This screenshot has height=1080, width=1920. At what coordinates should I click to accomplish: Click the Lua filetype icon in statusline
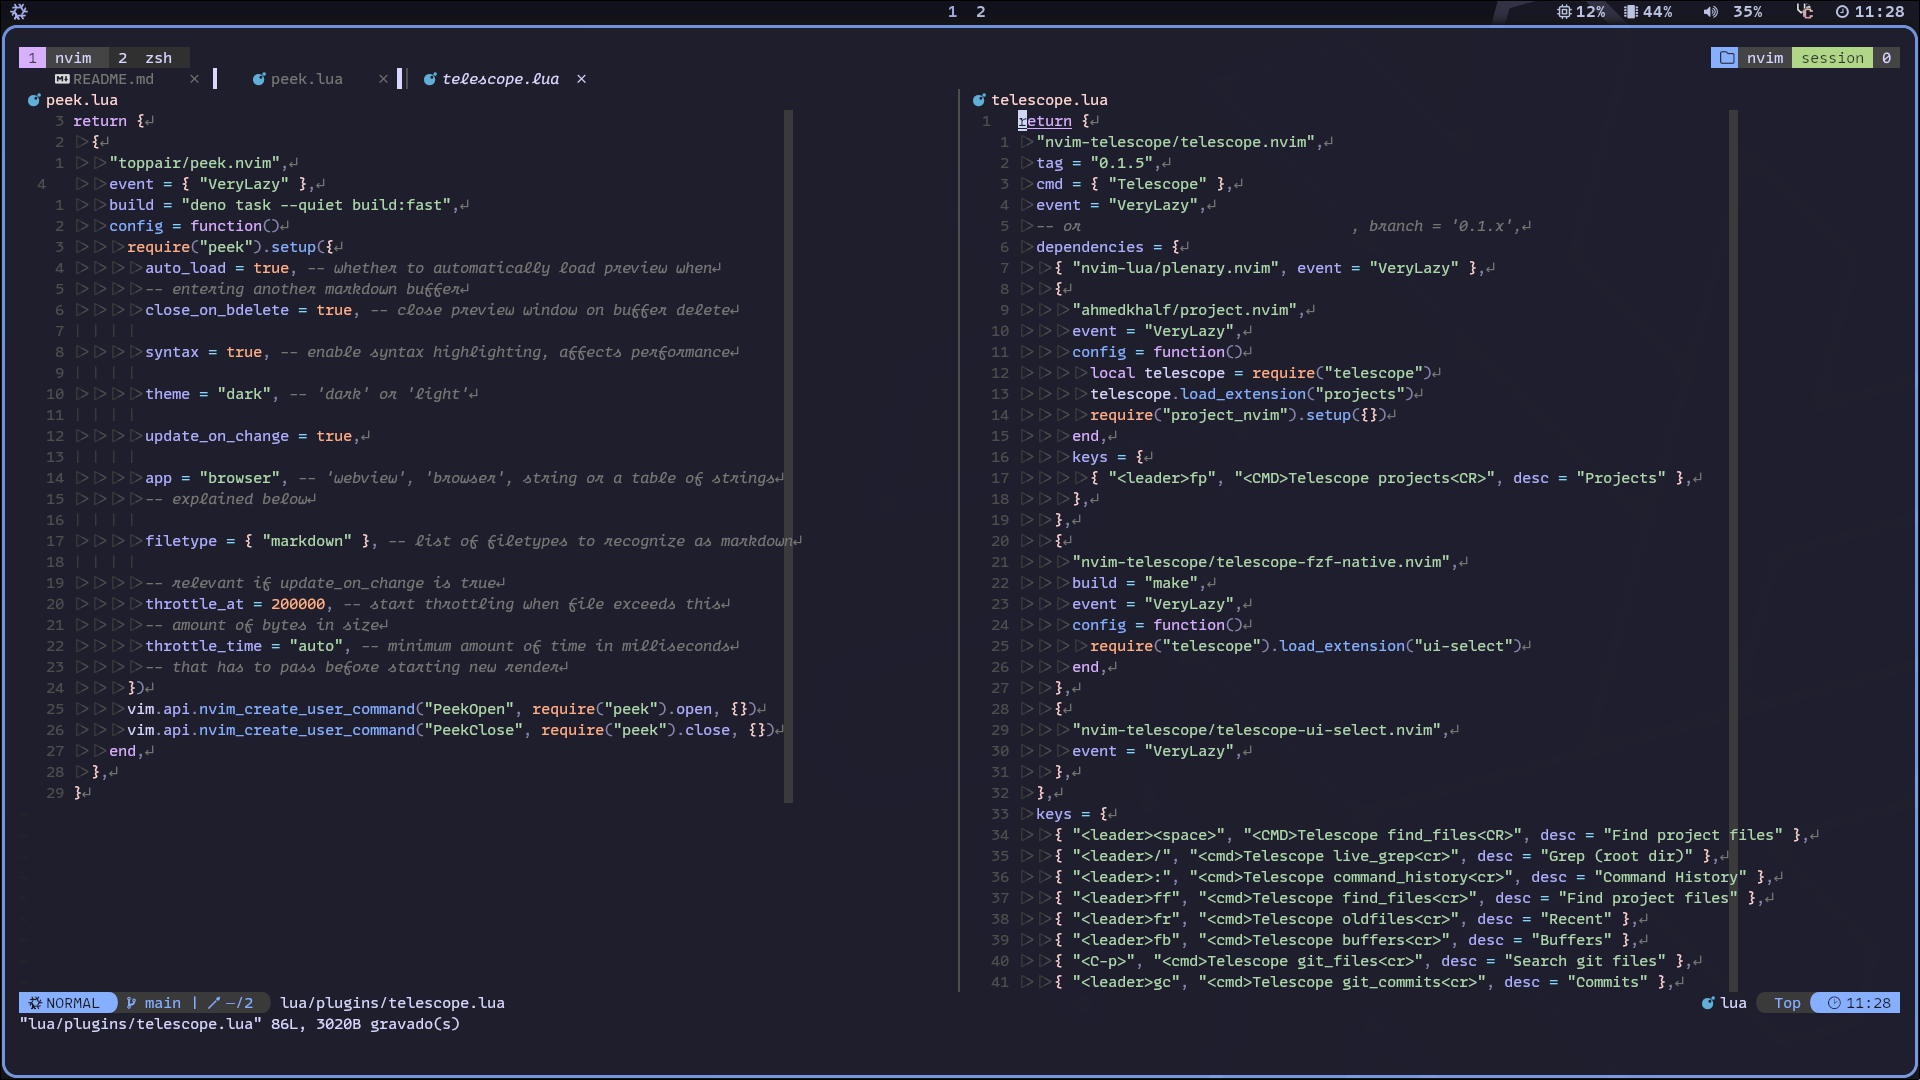pyautogui.click(x=1708, y=1003)
